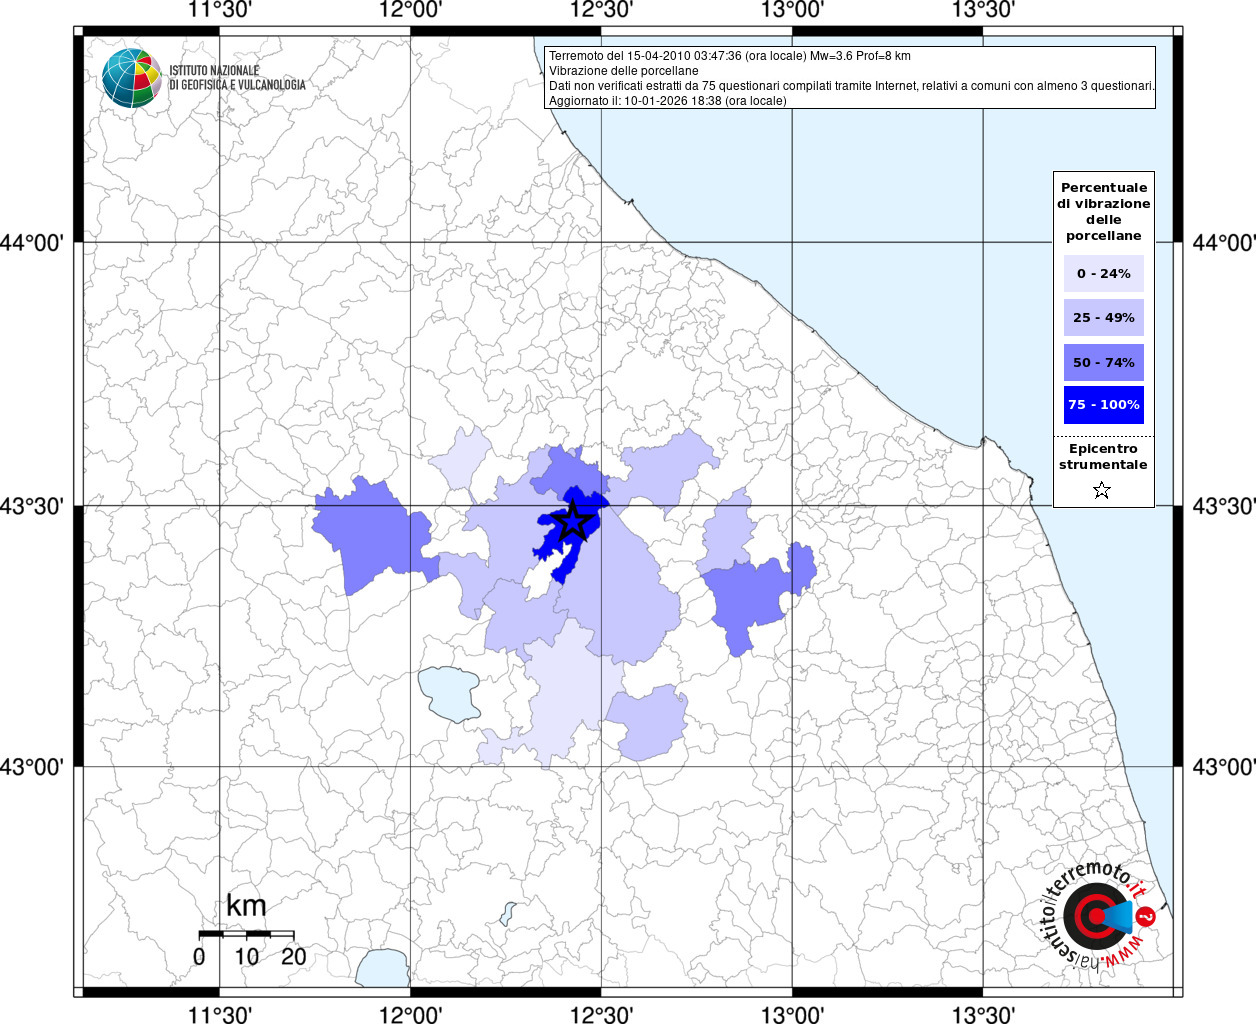Select the 0 - 24% legend swatch
The image size is (1256, 1024).
1103,273
